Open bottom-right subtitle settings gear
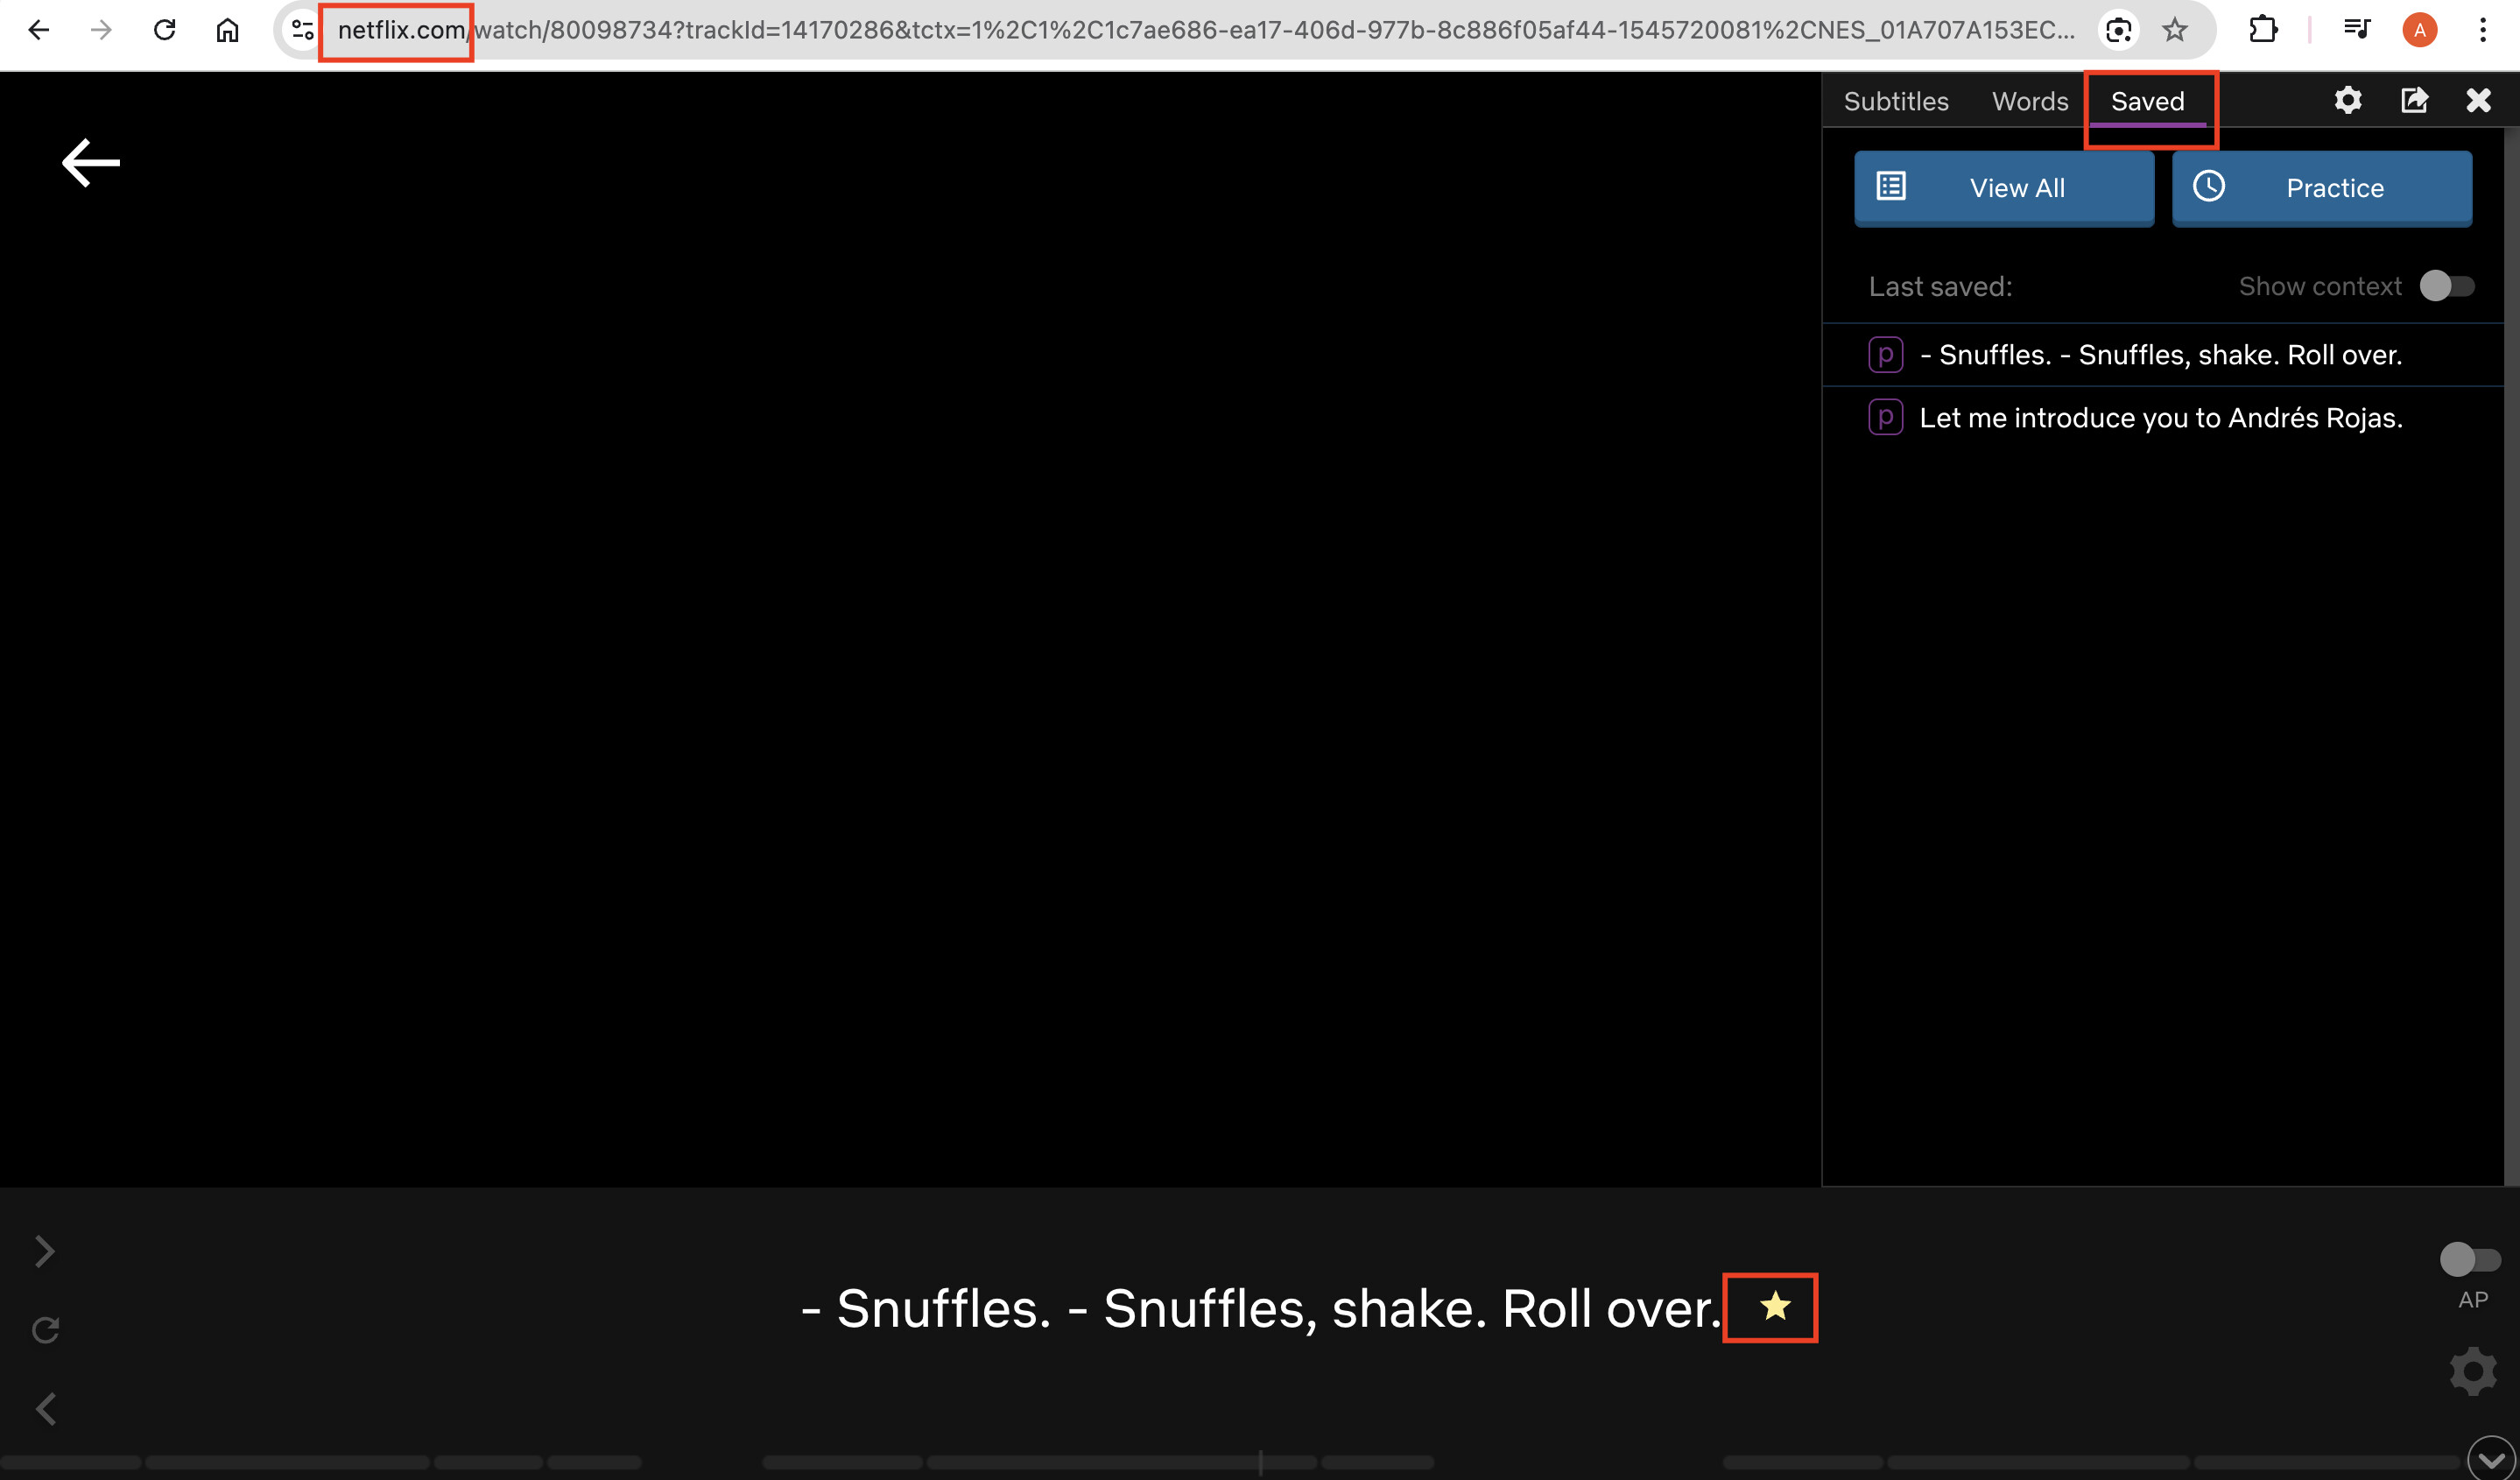 click(2472, 1371)
